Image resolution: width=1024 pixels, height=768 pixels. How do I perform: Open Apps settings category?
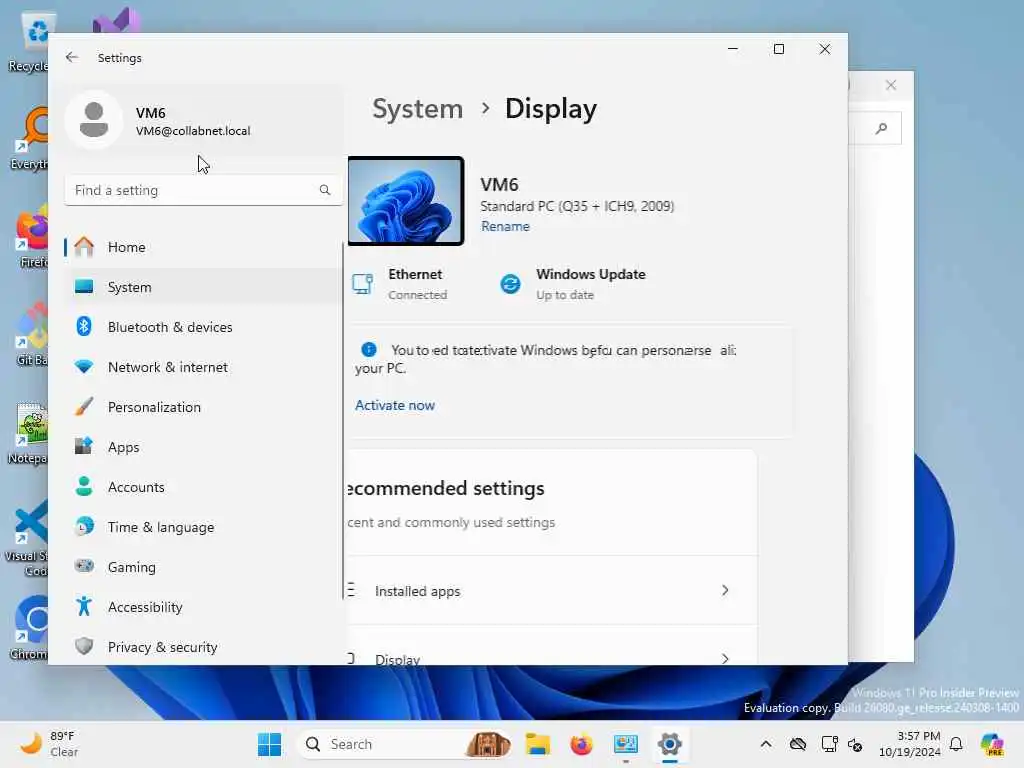click(203, 447)
